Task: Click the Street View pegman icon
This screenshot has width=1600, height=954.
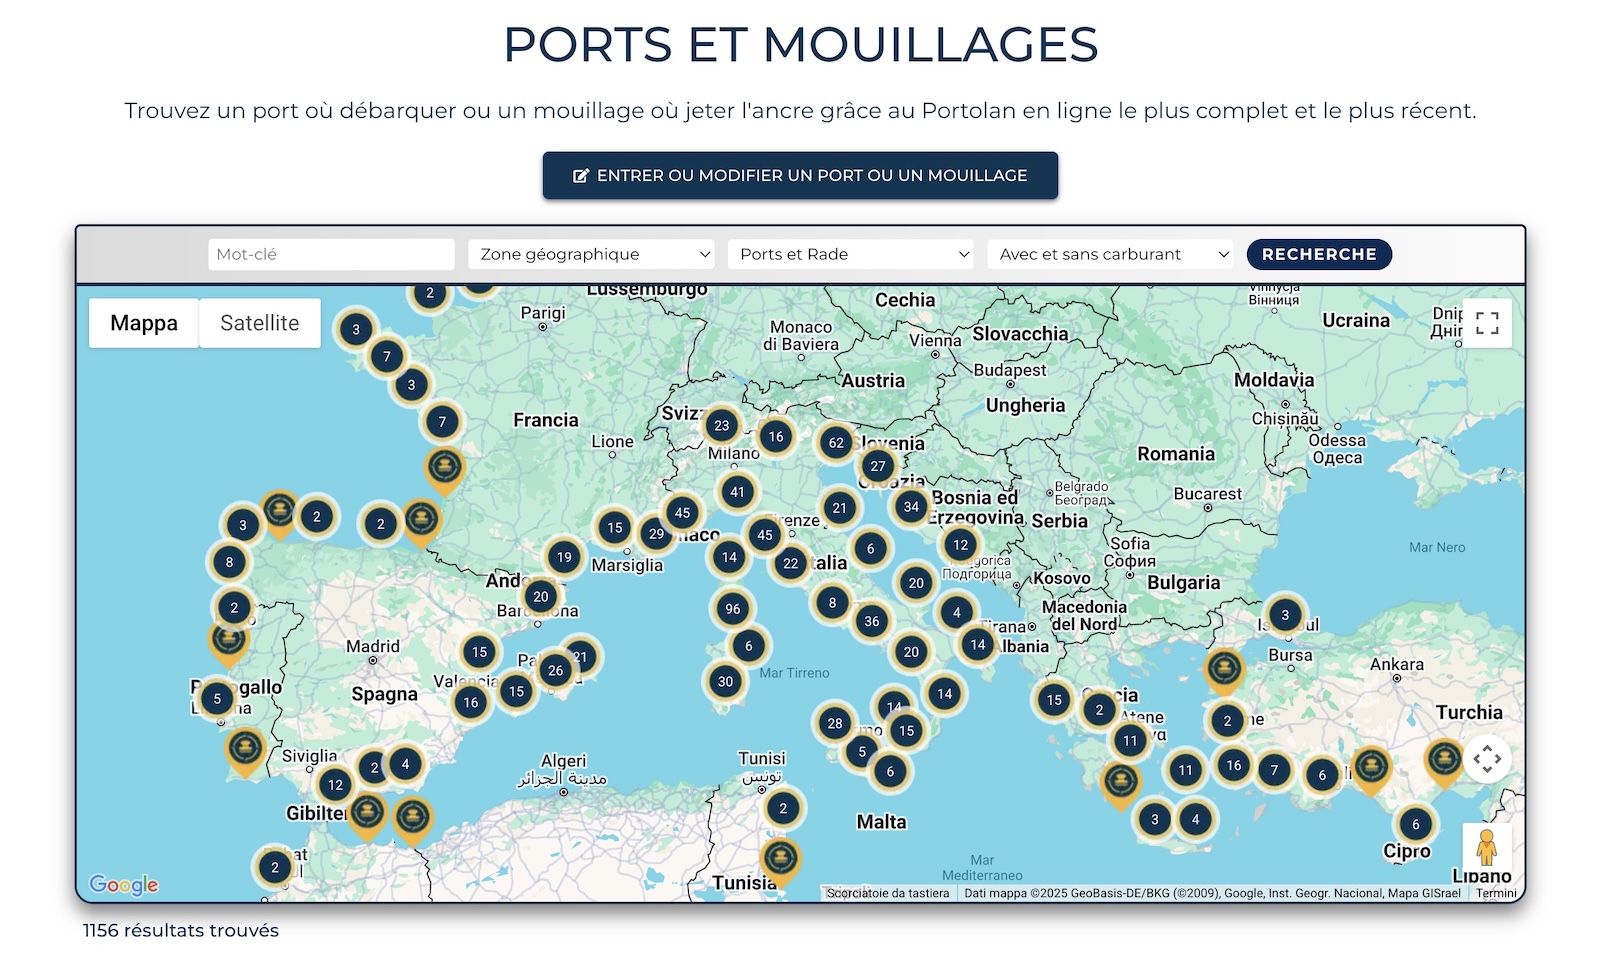Action: [1487, 847]
